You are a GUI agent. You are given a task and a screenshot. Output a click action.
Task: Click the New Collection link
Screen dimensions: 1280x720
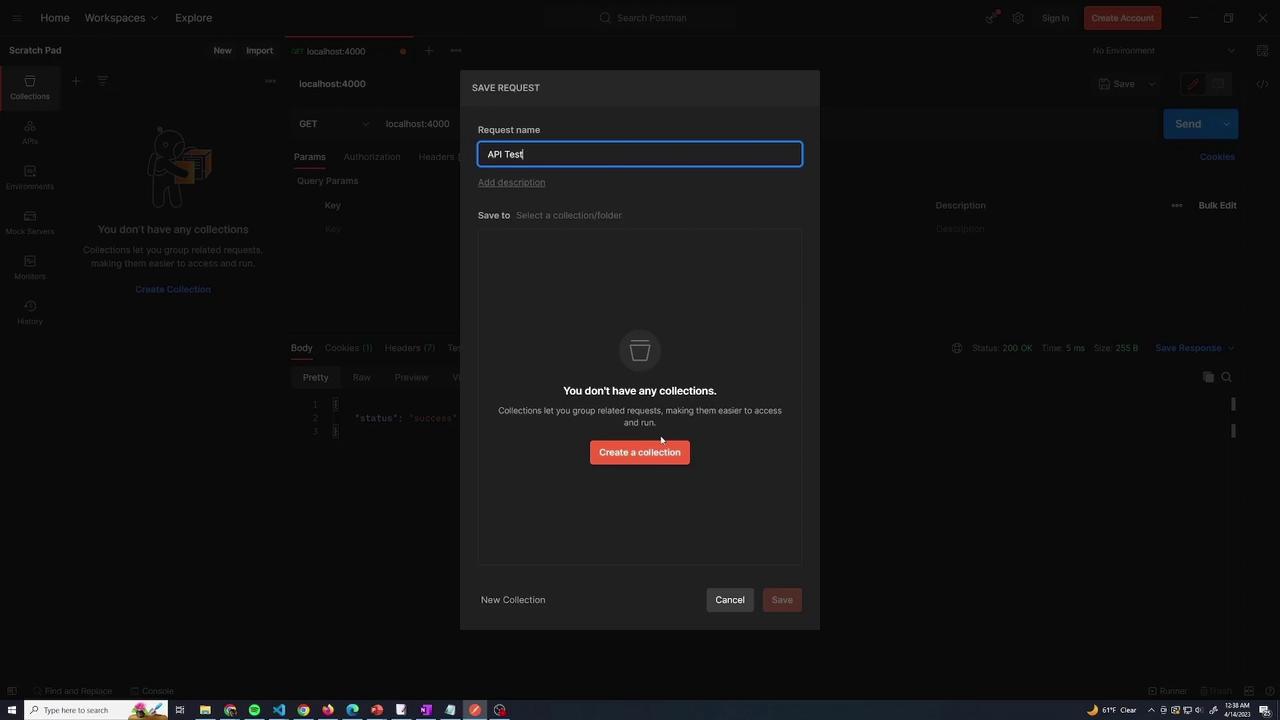pyautogui.click(x=513, y=600)
